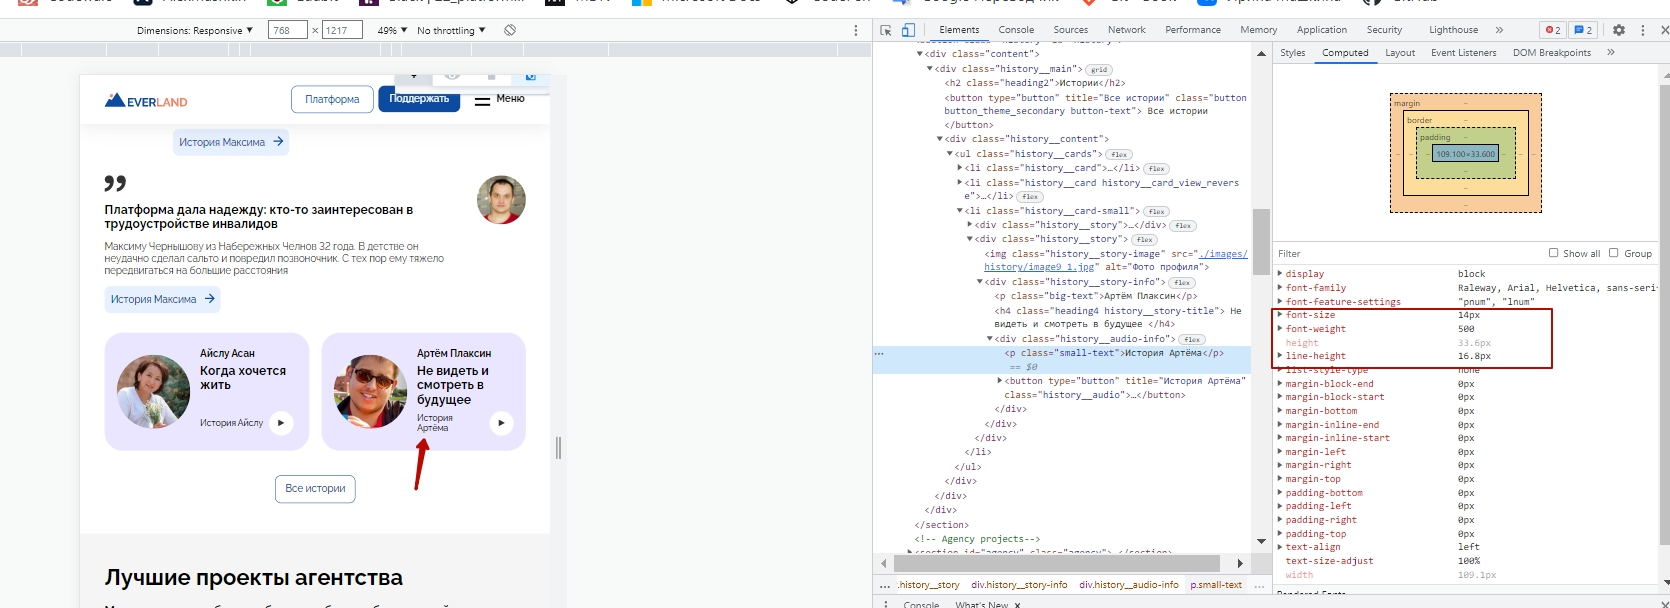Click the viewport width field showing 768
Screen dimensions: 1670x608
(x=288, y=30)
